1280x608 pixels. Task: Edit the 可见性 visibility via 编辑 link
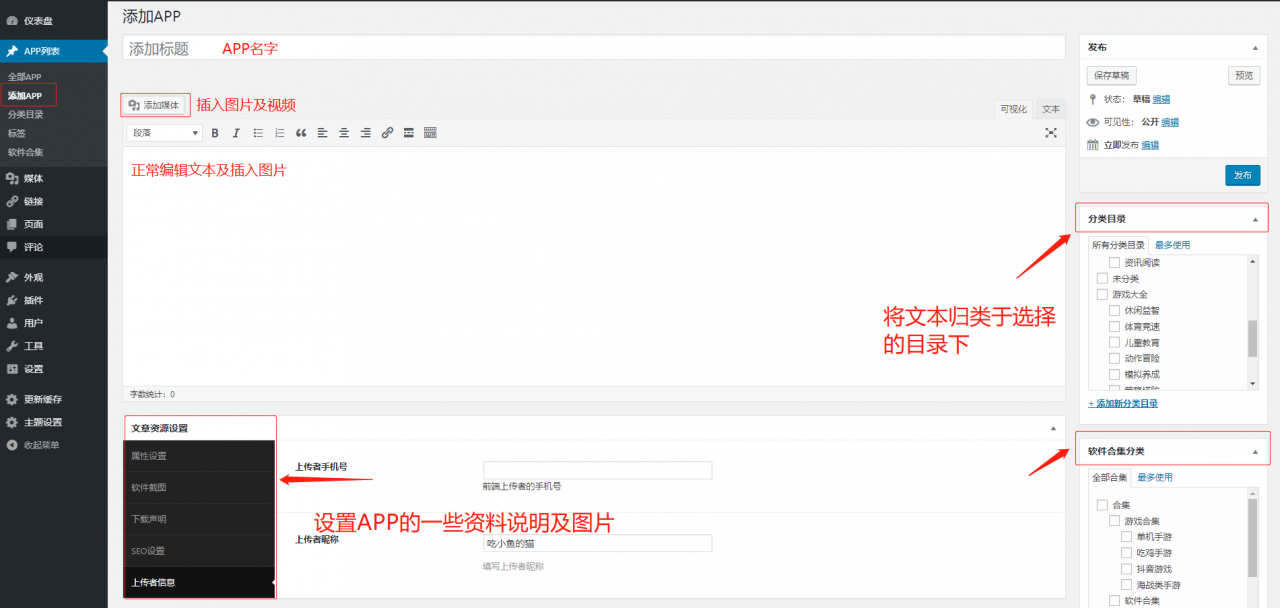[x=1169, y=122]
